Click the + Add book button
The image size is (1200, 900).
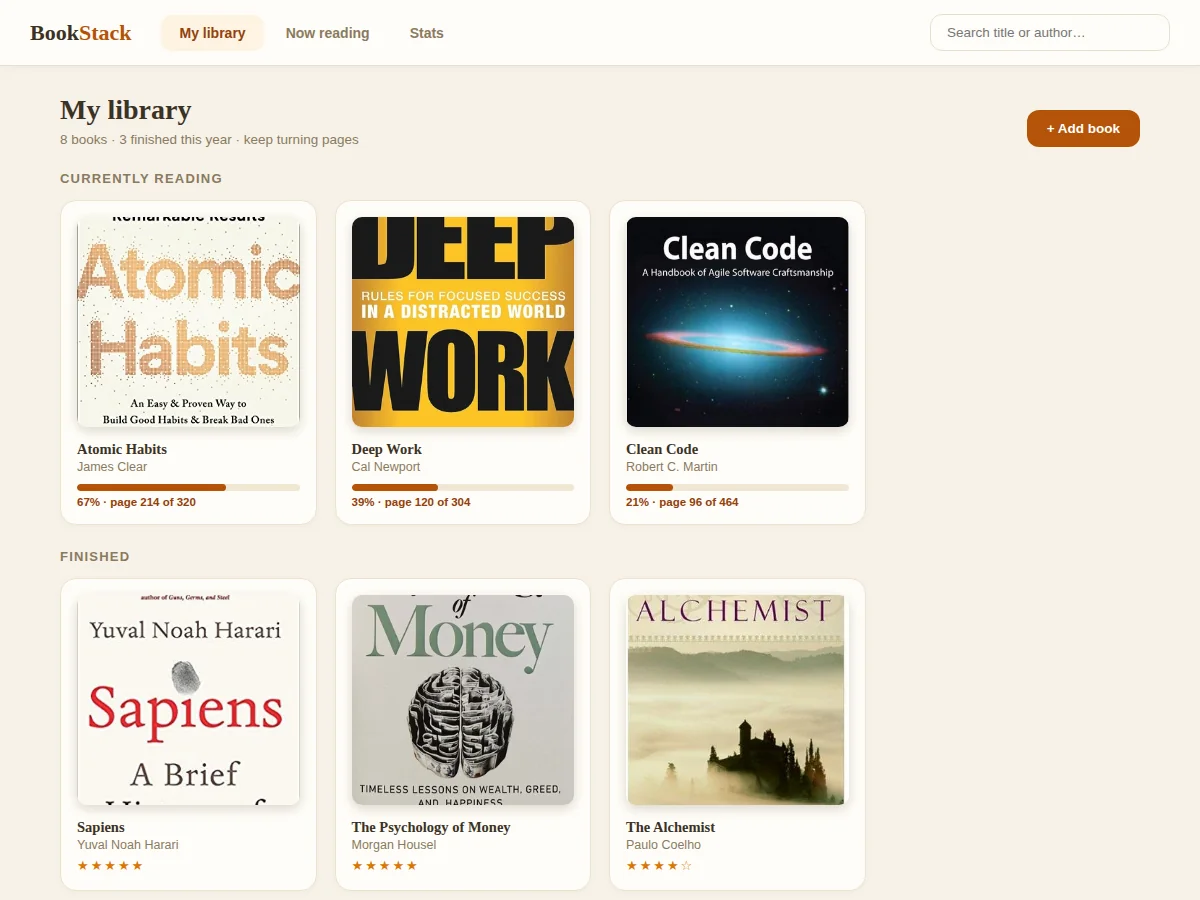point(1083,128)
